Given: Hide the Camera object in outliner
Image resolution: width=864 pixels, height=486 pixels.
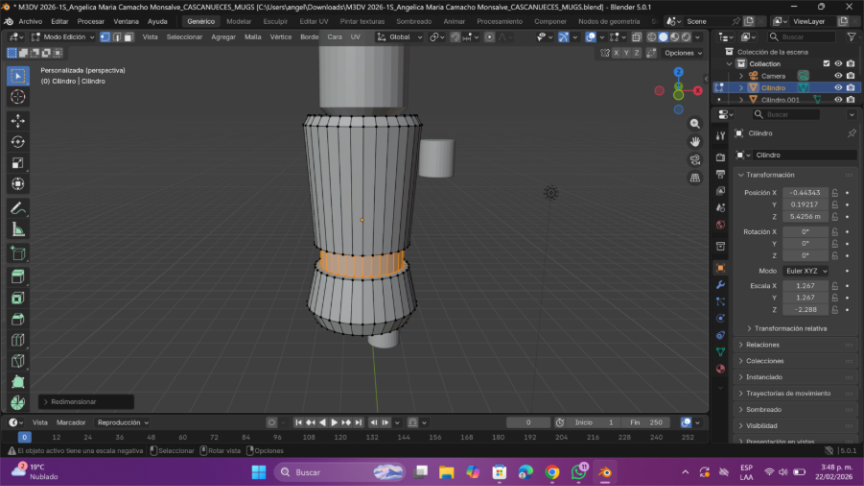Looking at the screenshot, I should coord(838,76).
